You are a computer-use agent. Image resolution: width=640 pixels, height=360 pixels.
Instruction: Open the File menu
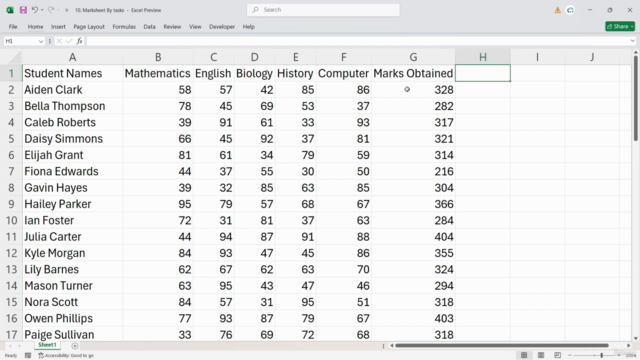click(13, 27)
